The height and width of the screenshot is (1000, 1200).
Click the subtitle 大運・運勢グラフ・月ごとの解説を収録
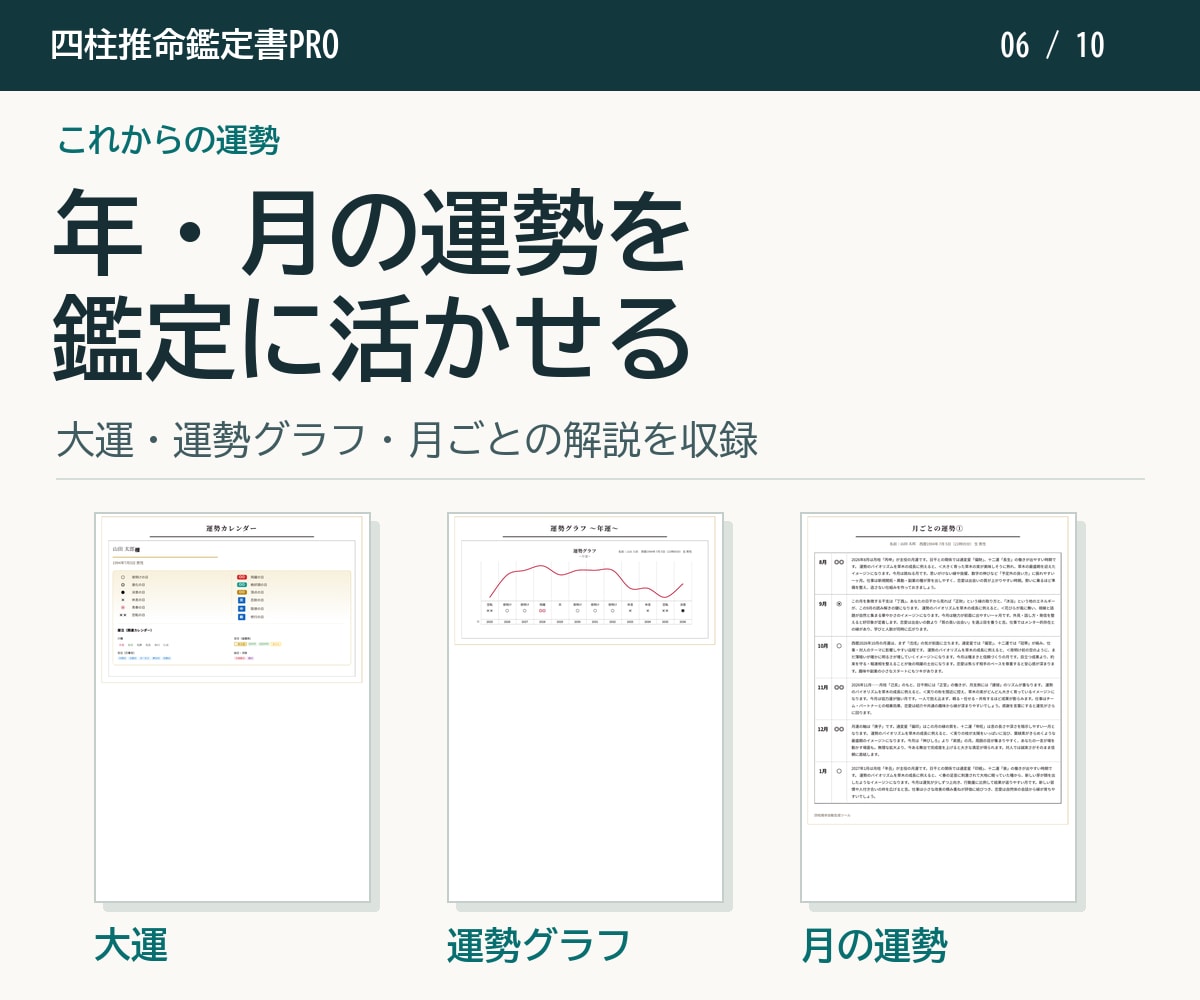pyautogui.click(x=407, y=441)
